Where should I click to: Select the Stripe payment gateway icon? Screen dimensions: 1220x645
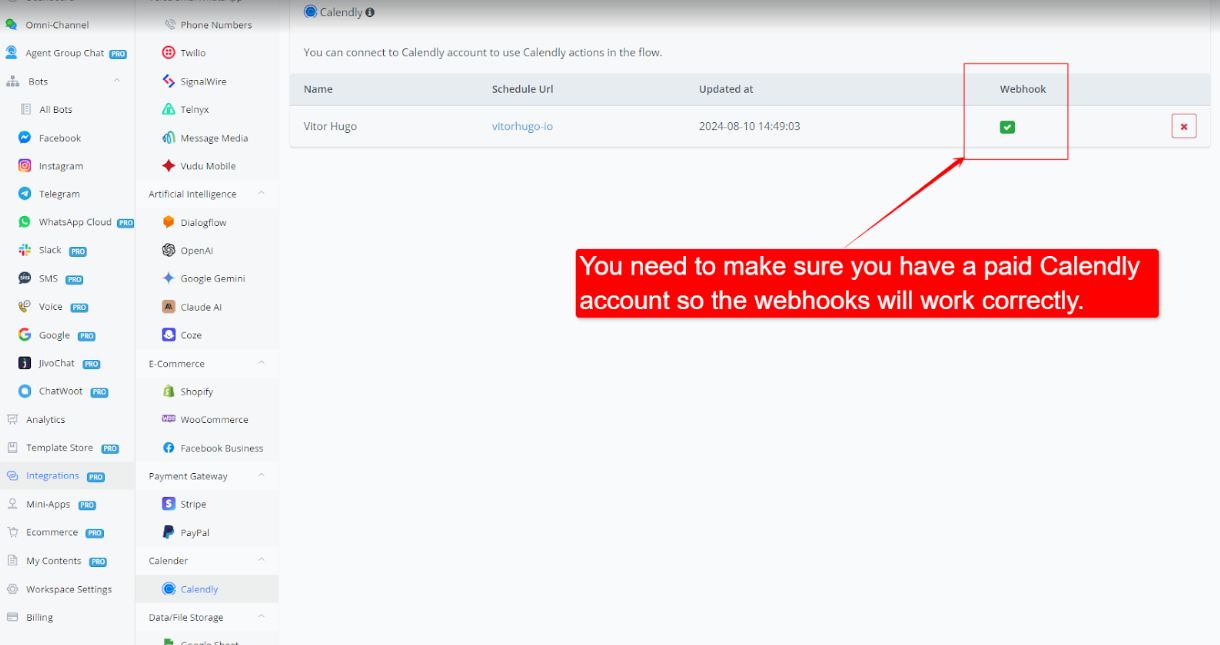(x=169, y=504)
